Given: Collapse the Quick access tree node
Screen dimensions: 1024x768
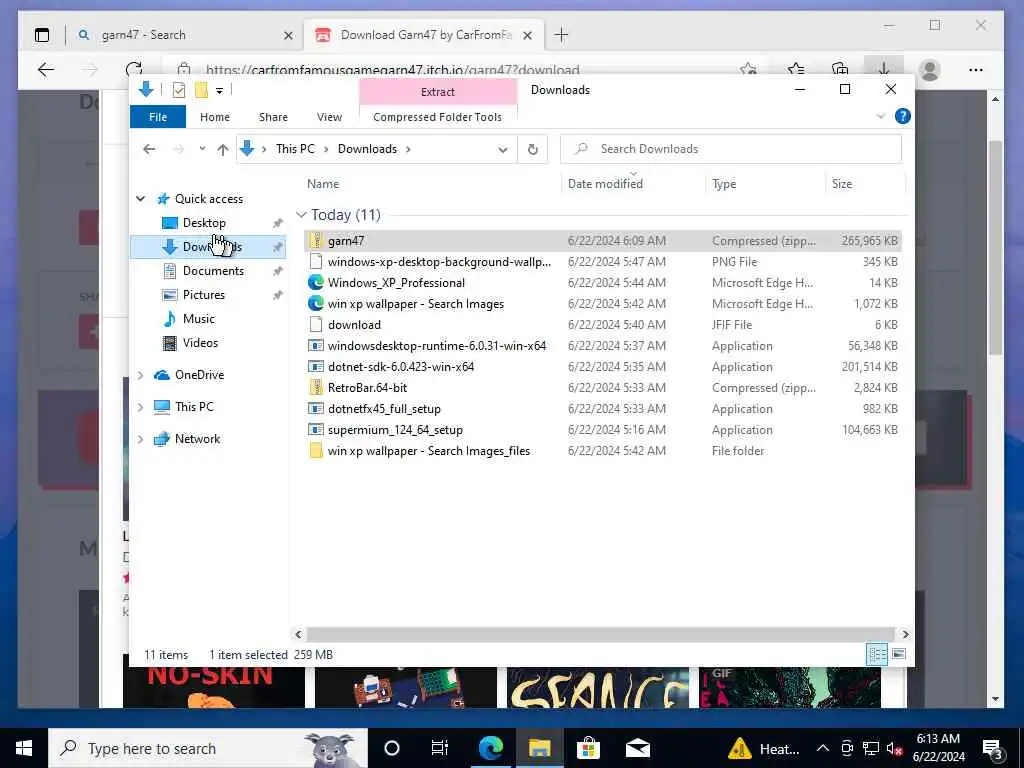Looking at the screenshot, I should point(140,199).
